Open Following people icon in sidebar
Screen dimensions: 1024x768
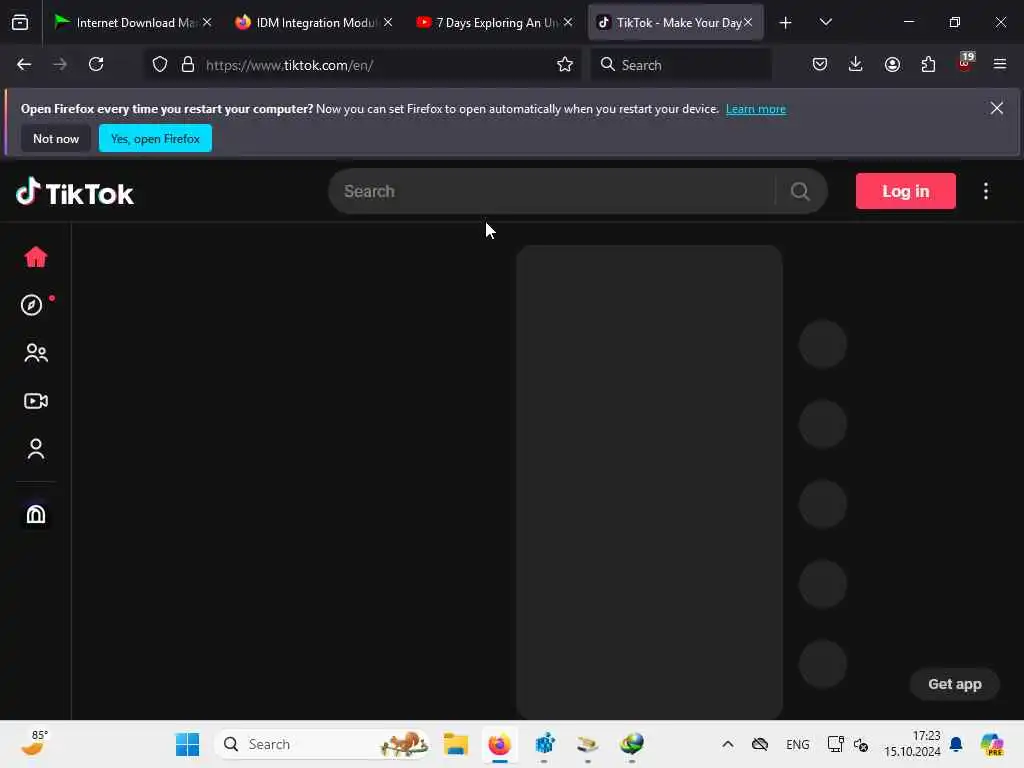click(36, 353)
